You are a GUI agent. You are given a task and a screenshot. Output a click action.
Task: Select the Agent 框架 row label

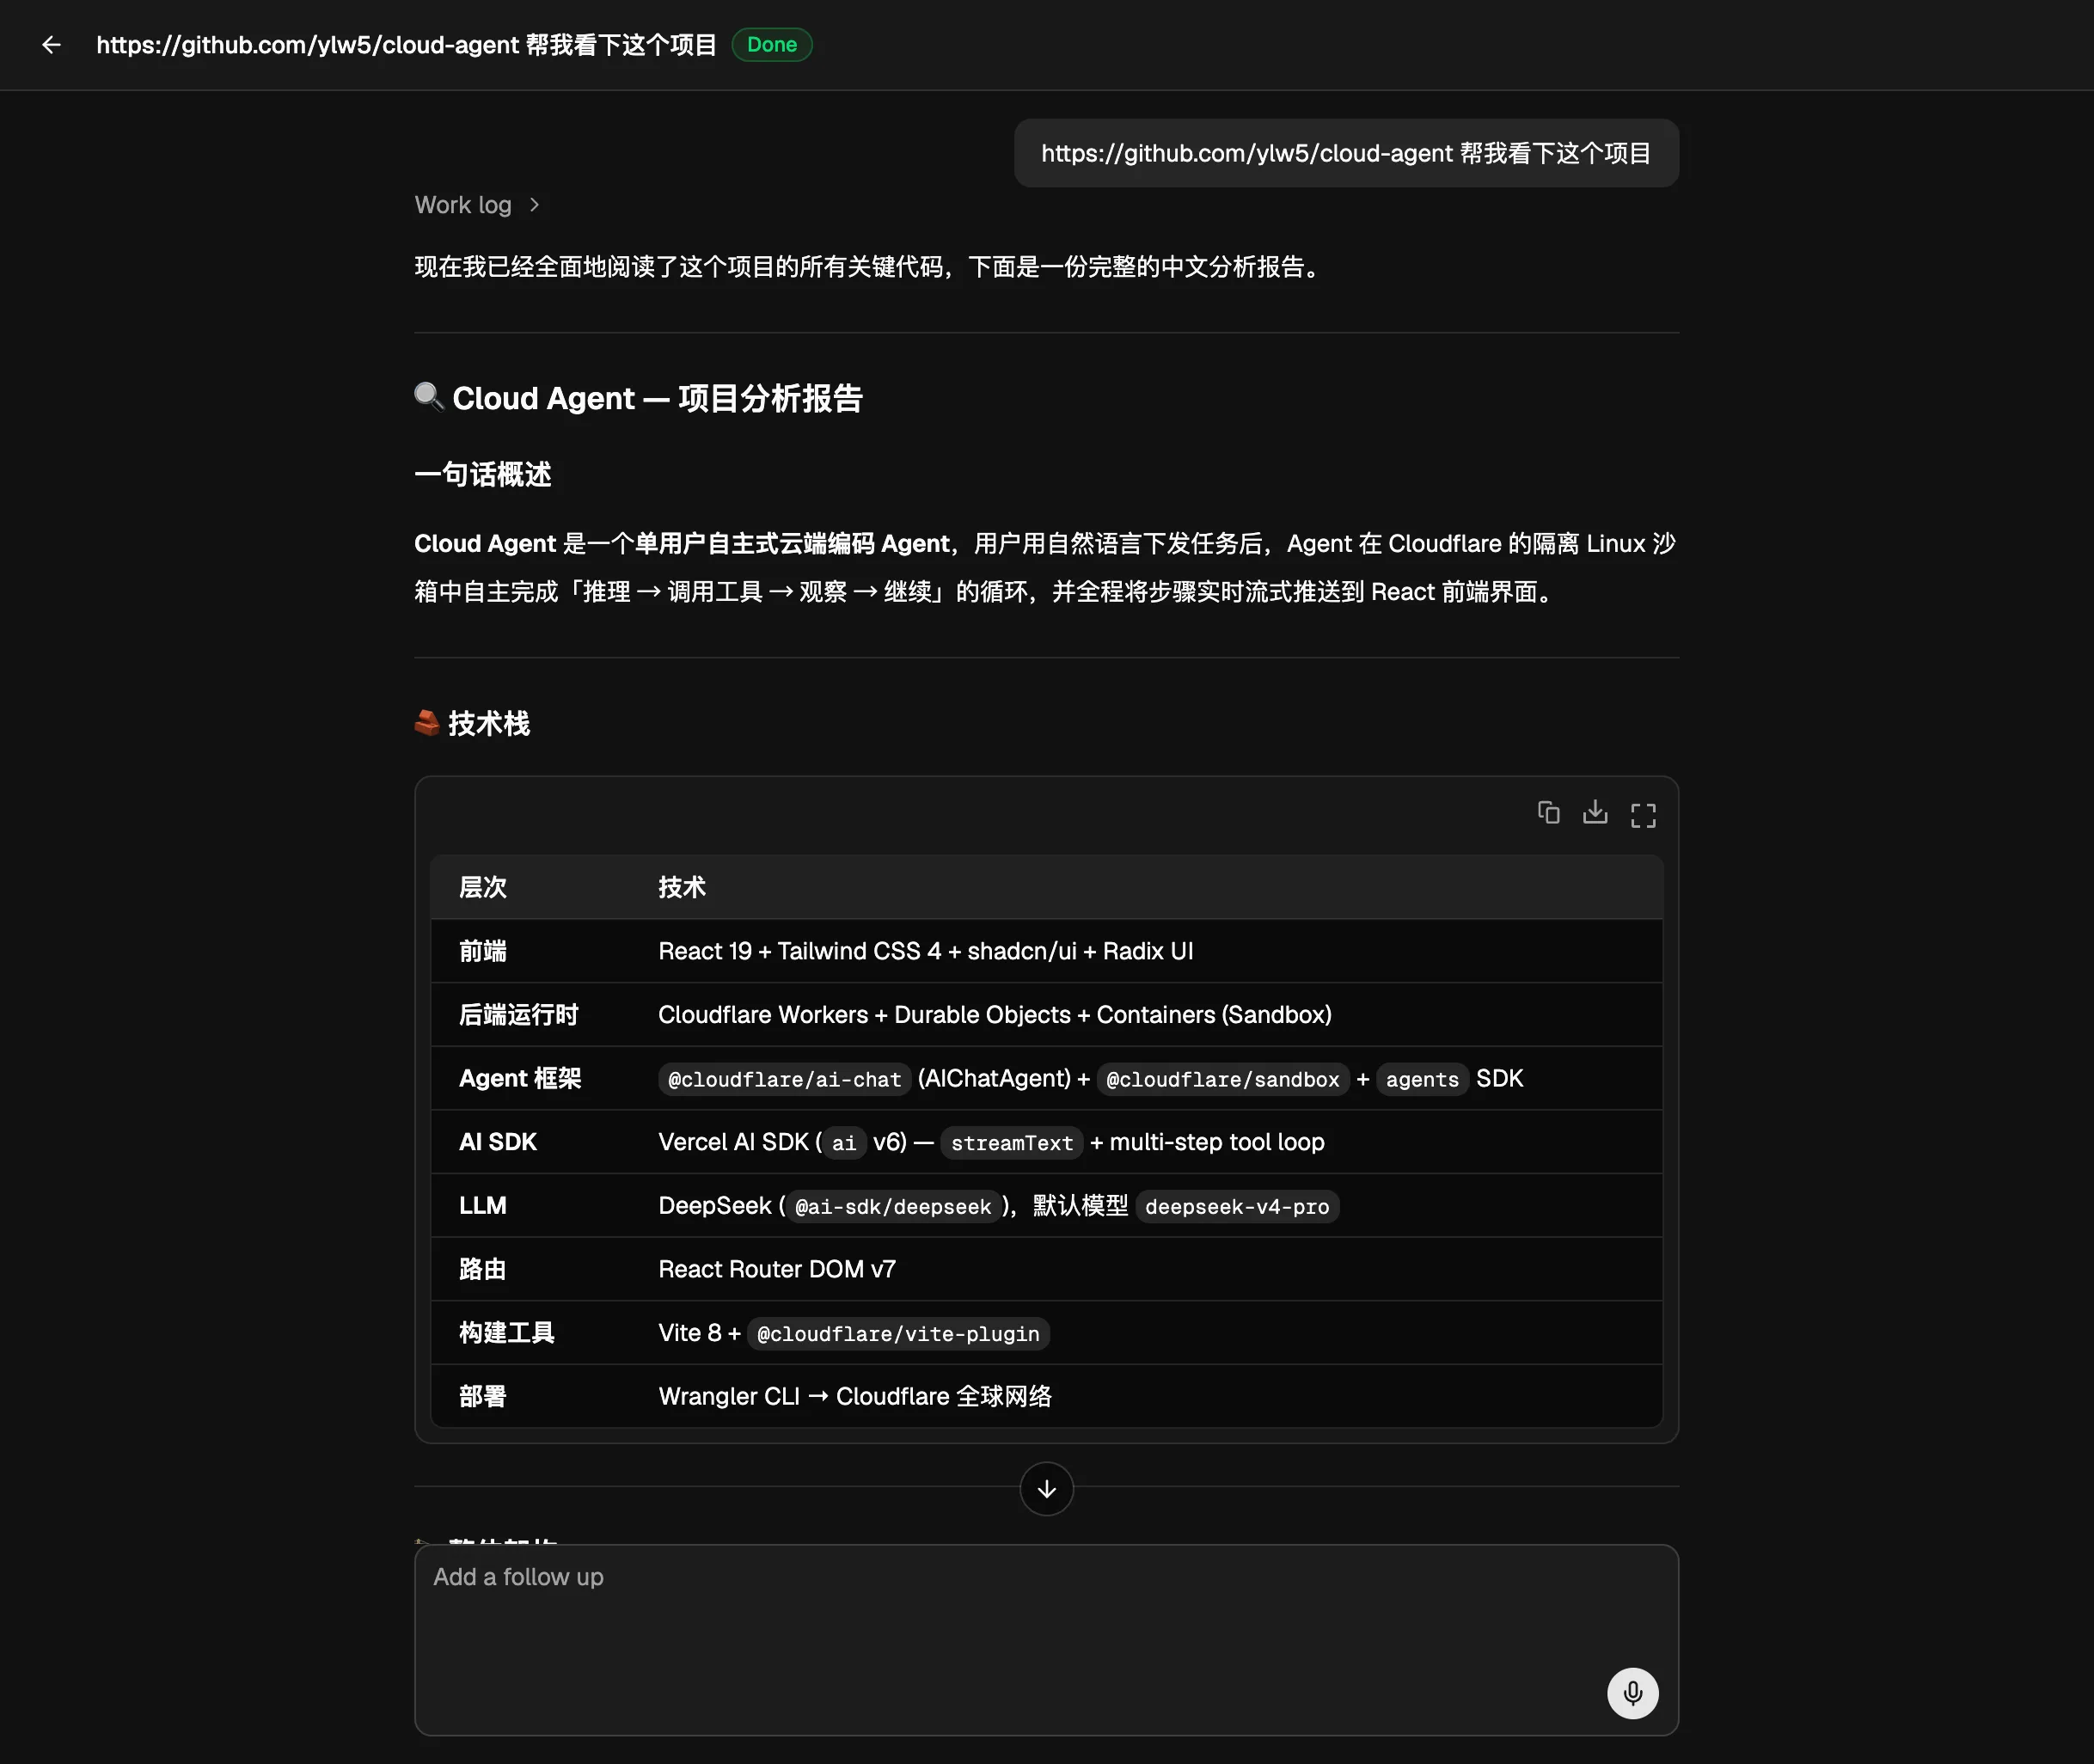click(x=520, y=1078)
